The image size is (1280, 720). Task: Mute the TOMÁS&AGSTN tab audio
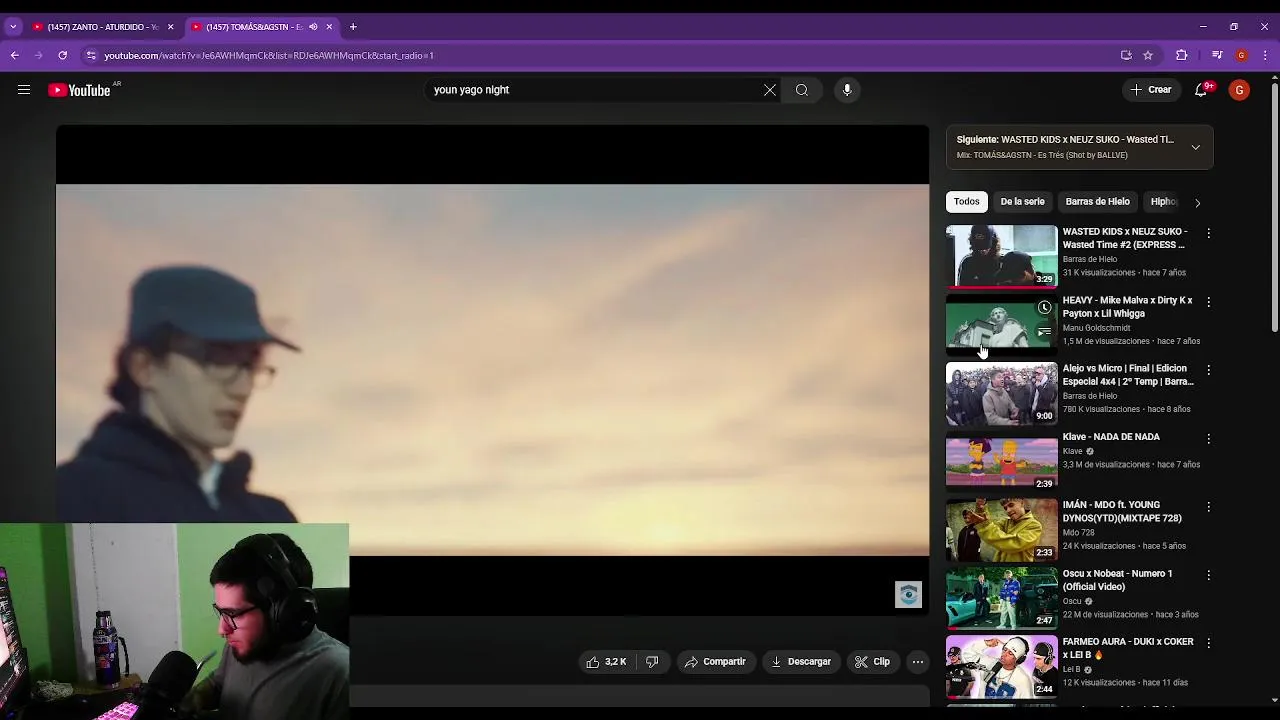coord(313,27)
